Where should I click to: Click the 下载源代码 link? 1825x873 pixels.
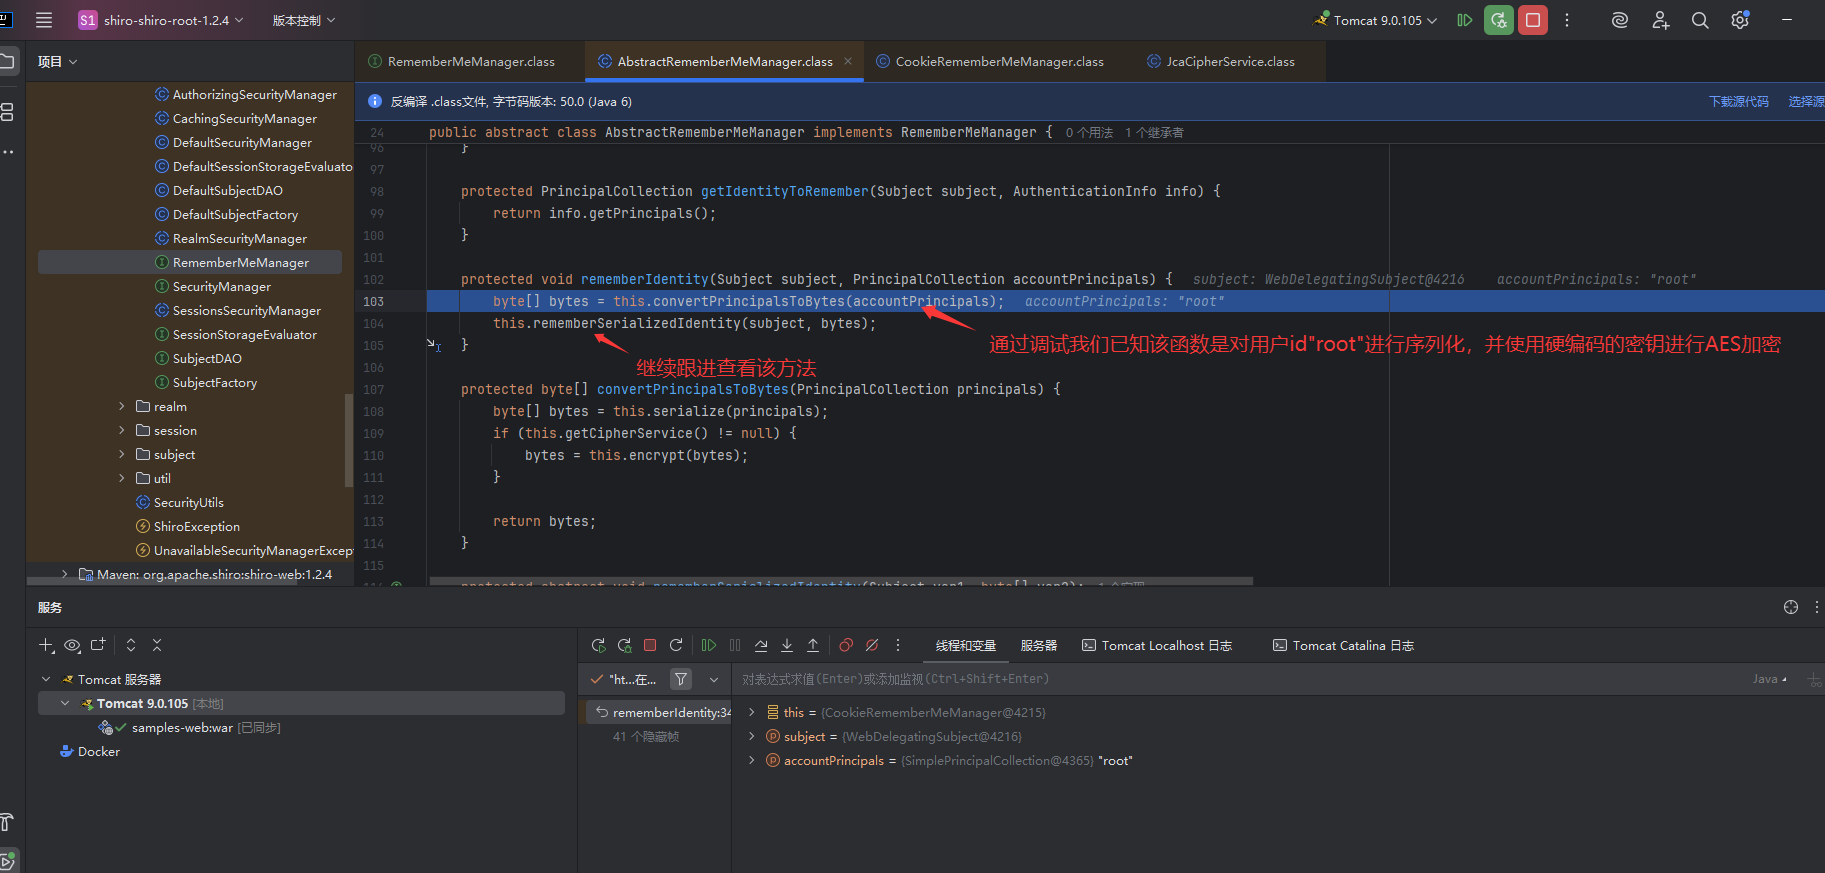[1738, 102]
